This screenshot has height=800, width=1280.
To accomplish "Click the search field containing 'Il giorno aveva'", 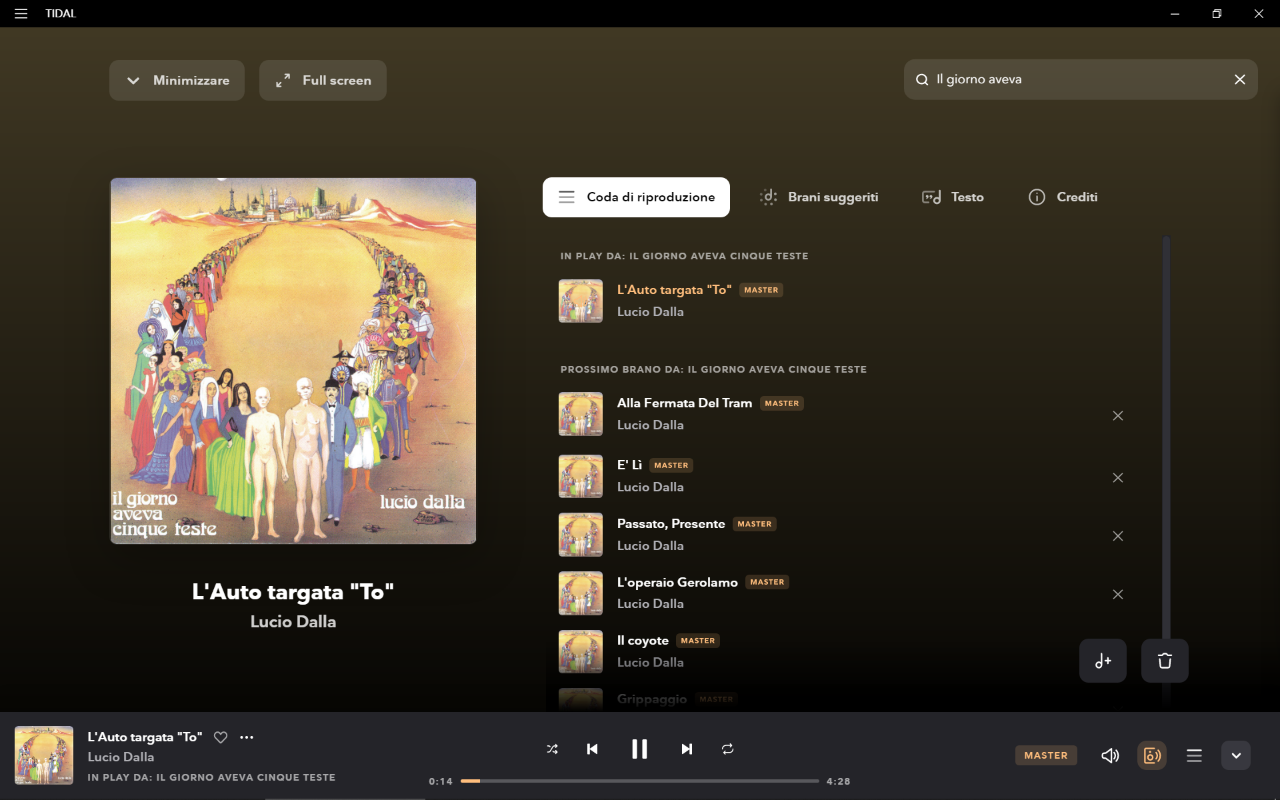I will [x=1081, y=79].
